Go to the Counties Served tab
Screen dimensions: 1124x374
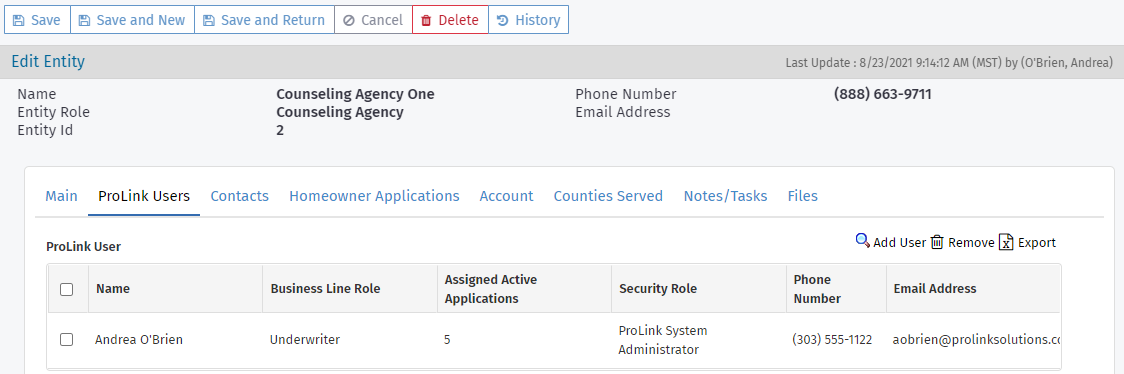608,196
